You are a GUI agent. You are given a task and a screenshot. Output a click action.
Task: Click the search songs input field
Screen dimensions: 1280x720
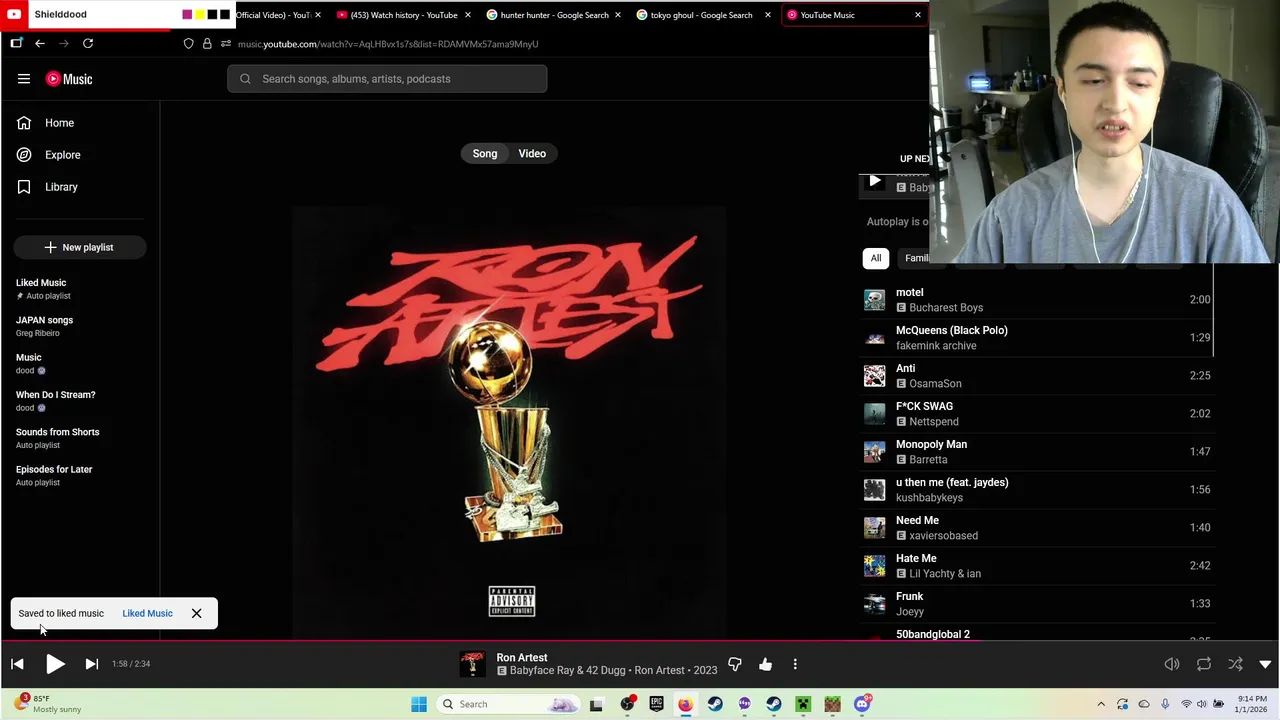click(387, 79)
